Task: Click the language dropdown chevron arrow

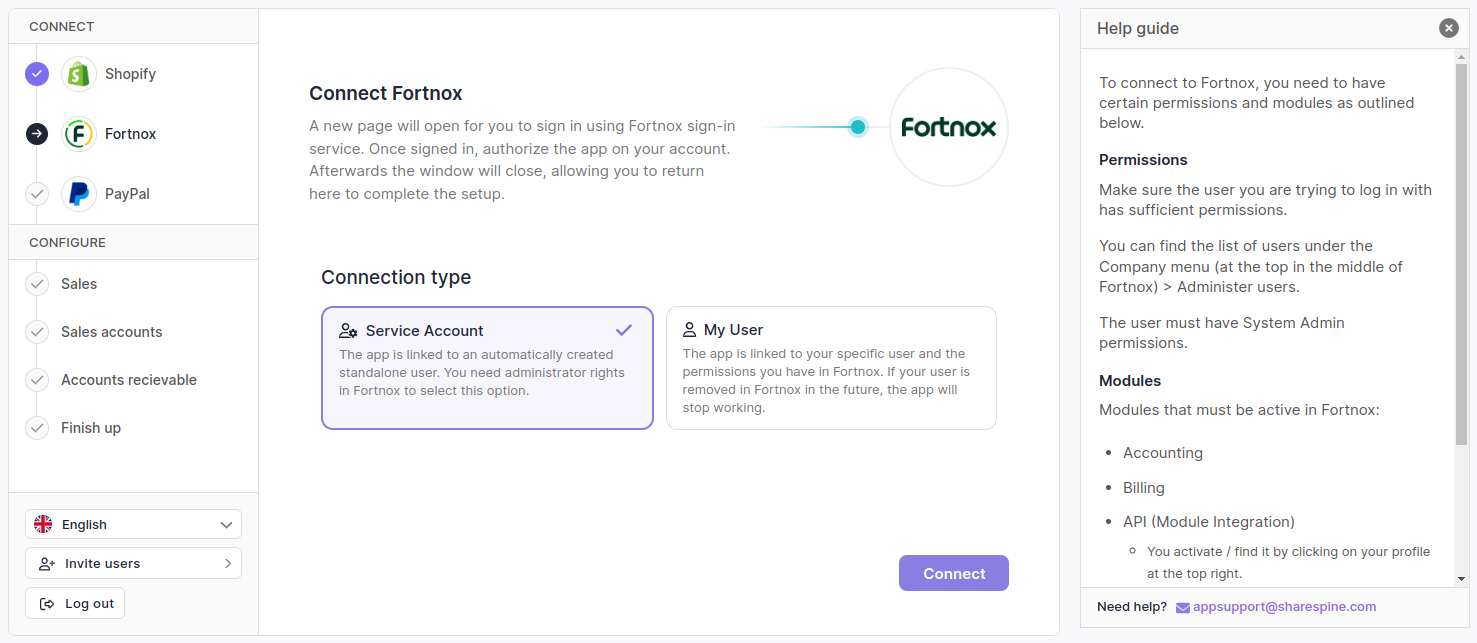Action: tap(226, 525)
